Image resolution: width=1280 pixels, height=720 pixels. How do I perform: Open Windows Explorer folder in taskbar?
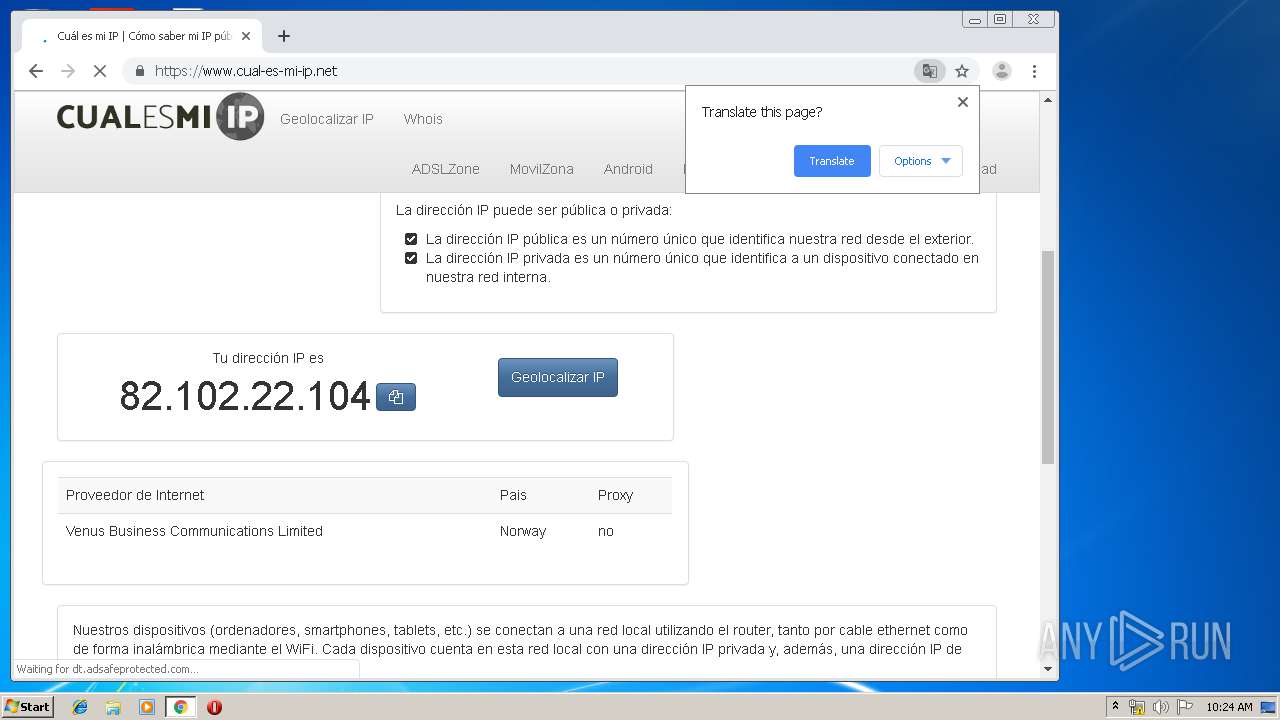pos(113,707)
